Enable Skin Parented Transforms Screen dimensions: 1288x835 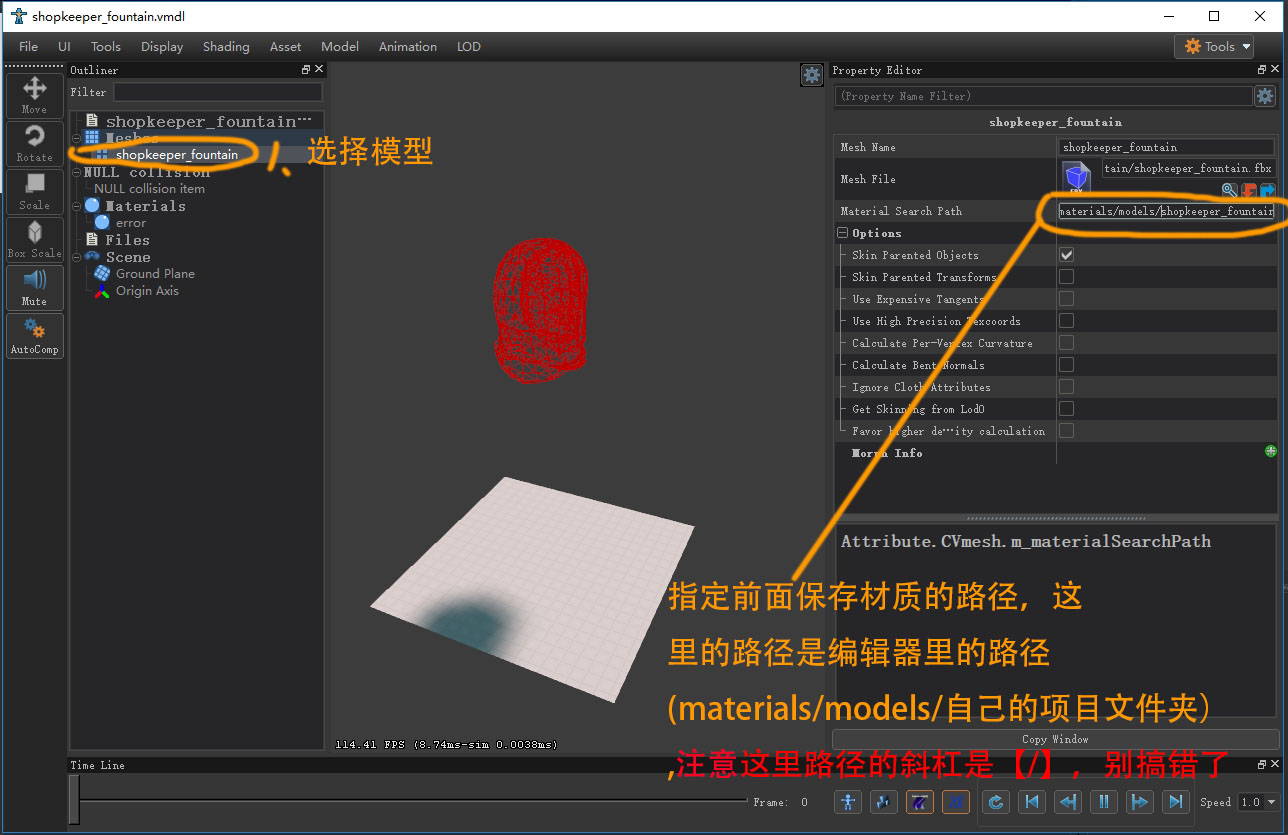[x=1066, y=276]
